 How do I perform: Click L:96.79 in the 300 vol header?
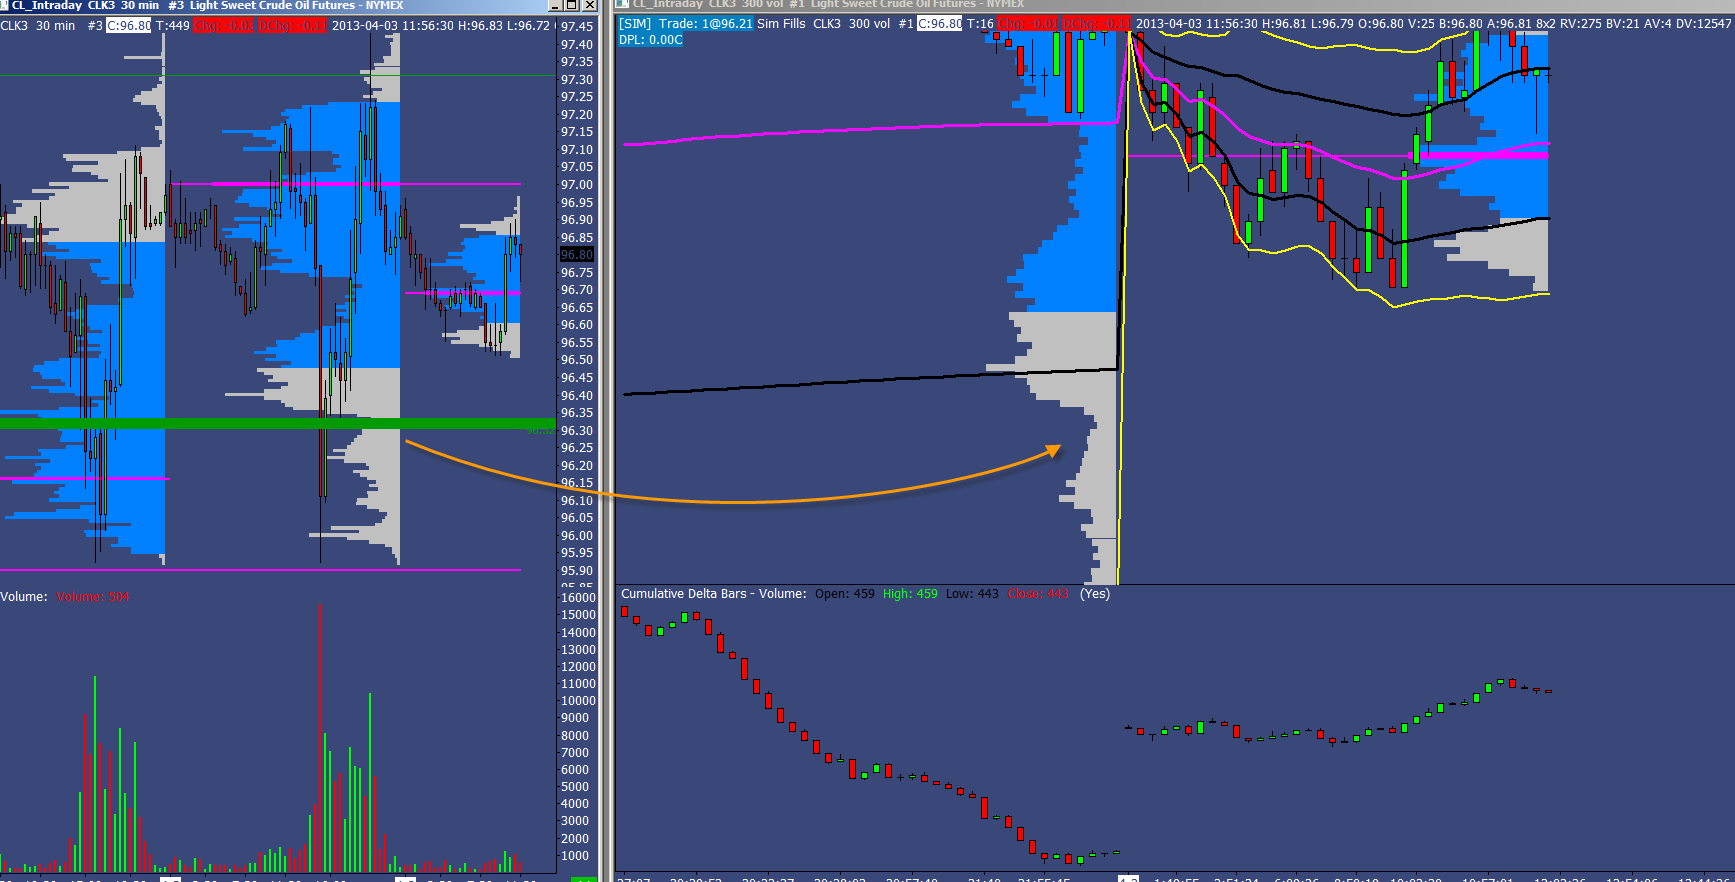click(x=1334, y=24)
